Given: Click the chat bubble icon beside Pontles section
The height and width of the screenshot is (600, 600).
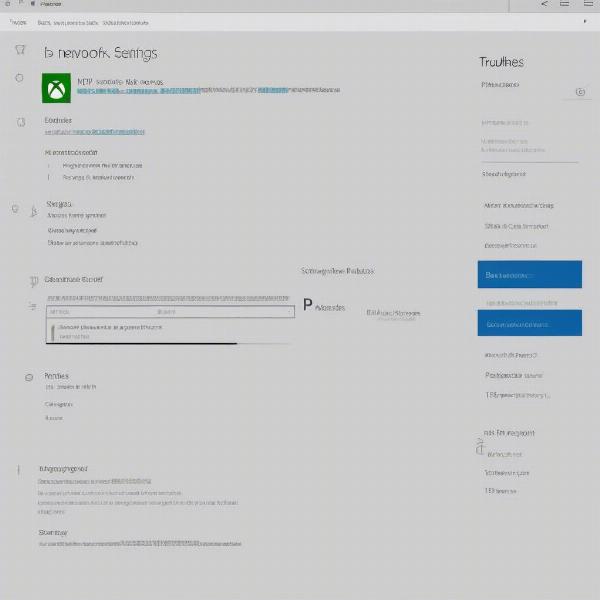Looking at the screenshot, I should click(x=29, y=378).
